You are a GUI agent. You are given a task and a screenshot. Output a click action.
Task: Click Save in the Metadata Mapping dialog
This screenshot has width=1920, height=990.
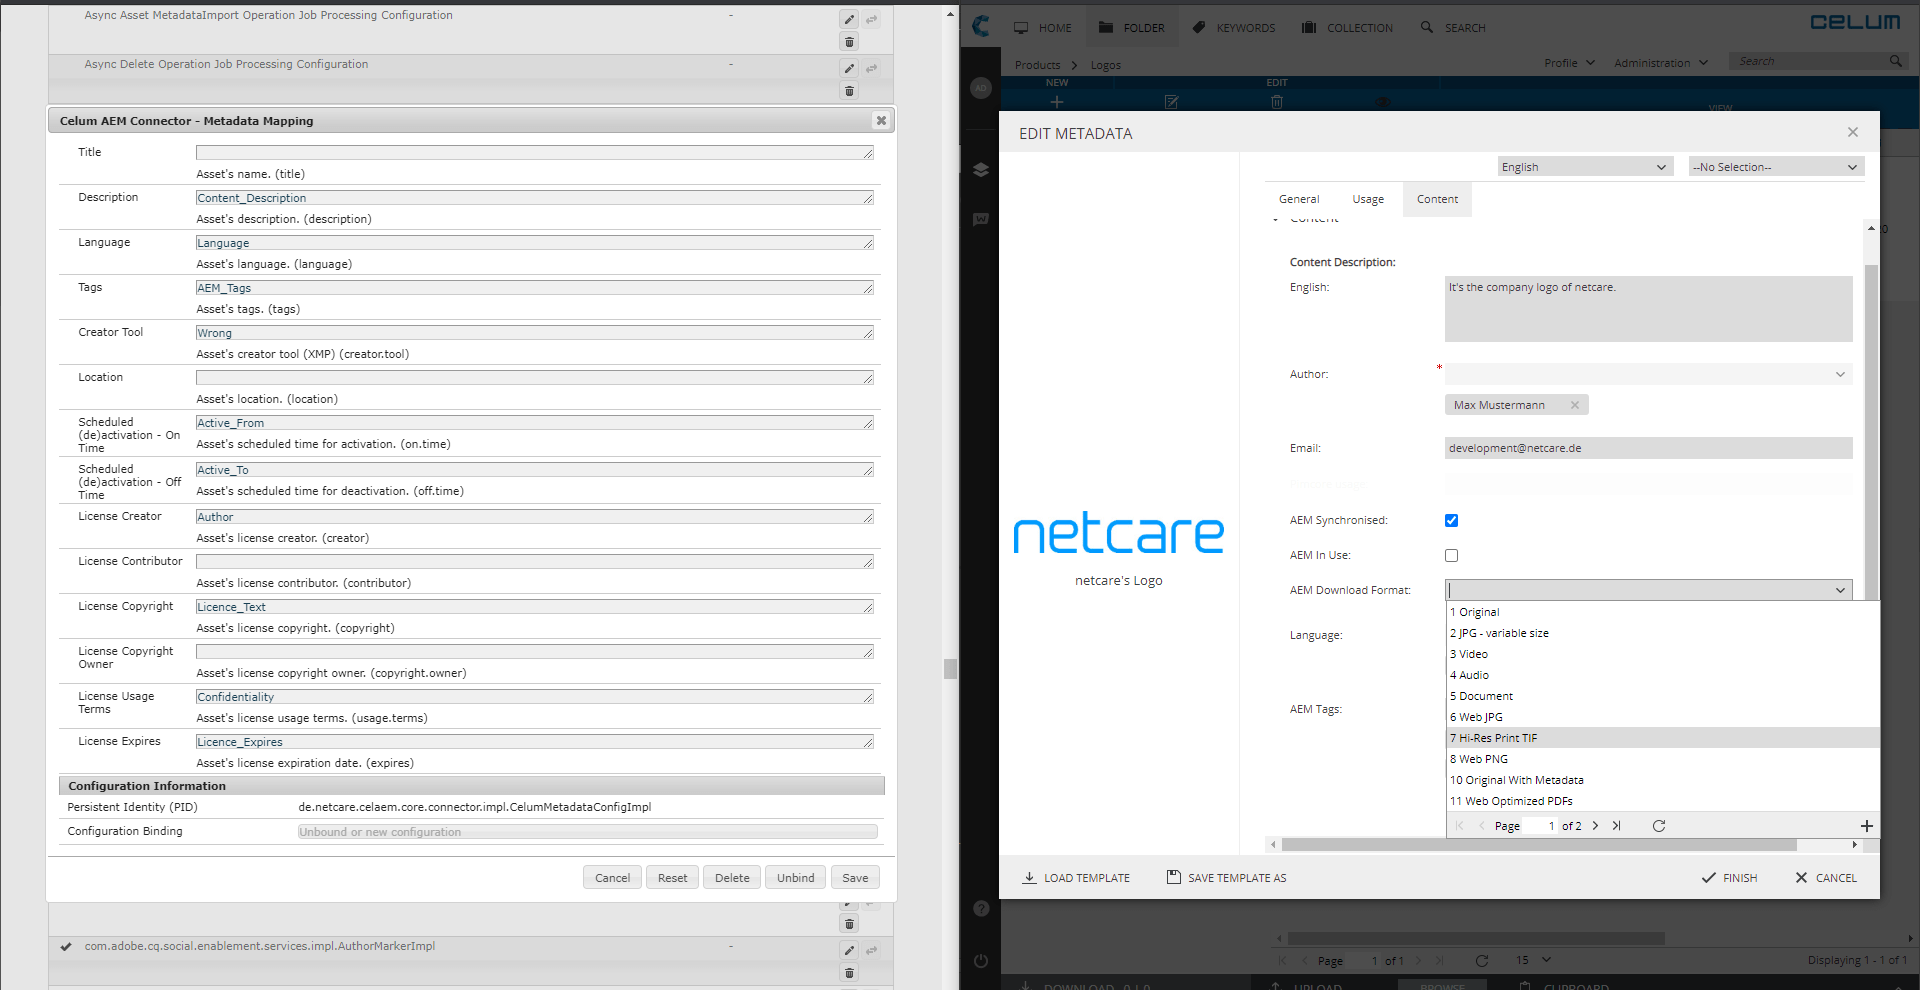pos(855,877)
